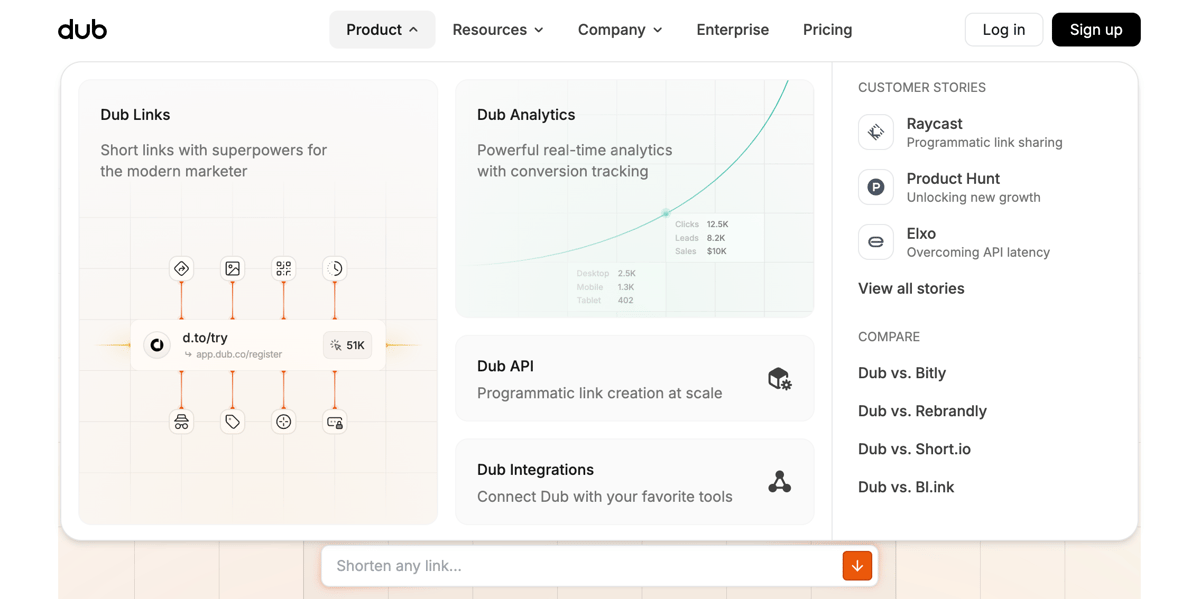Click inside the Shorten any link field
Viewport: 1200px width, 599px height.
[x=560, y=565]
